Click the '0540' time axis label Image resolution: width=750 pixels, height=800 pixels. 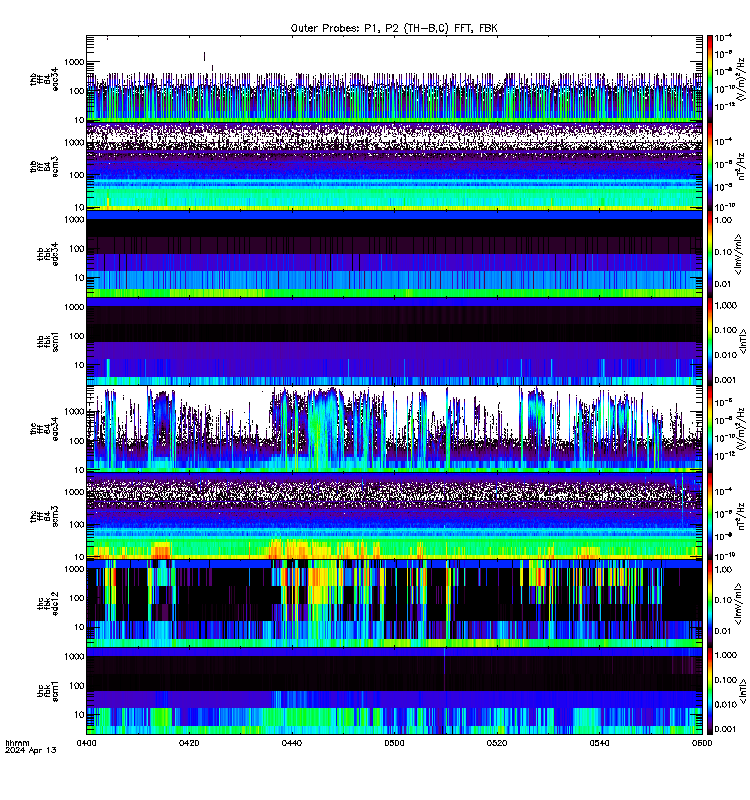599,743
